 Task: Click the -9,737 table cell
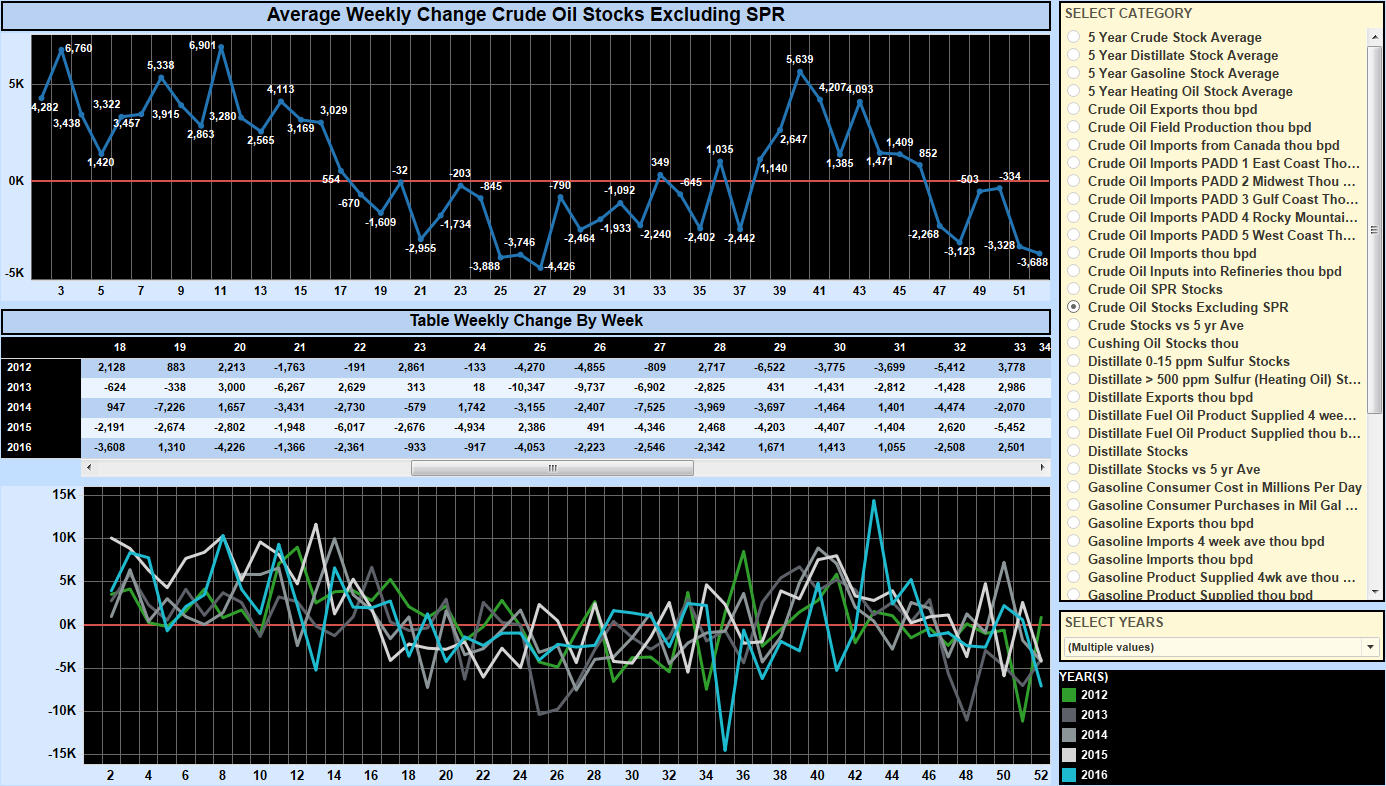pos(592,388)
